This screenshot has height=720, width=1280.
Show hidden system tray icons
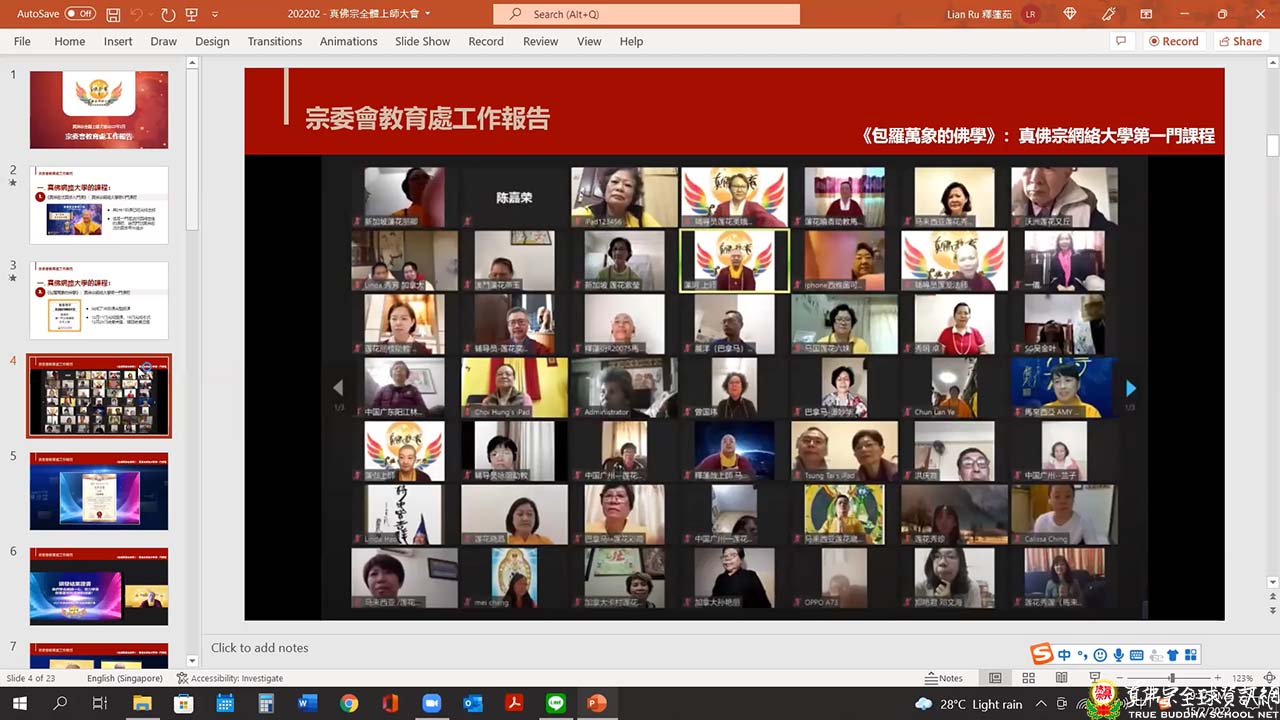(1041, 704)
